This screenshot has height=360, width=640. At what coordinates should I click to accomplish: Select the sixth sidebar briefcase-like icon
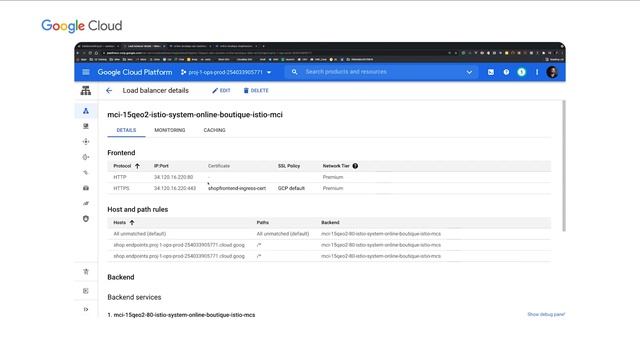(x=86, y=188)
